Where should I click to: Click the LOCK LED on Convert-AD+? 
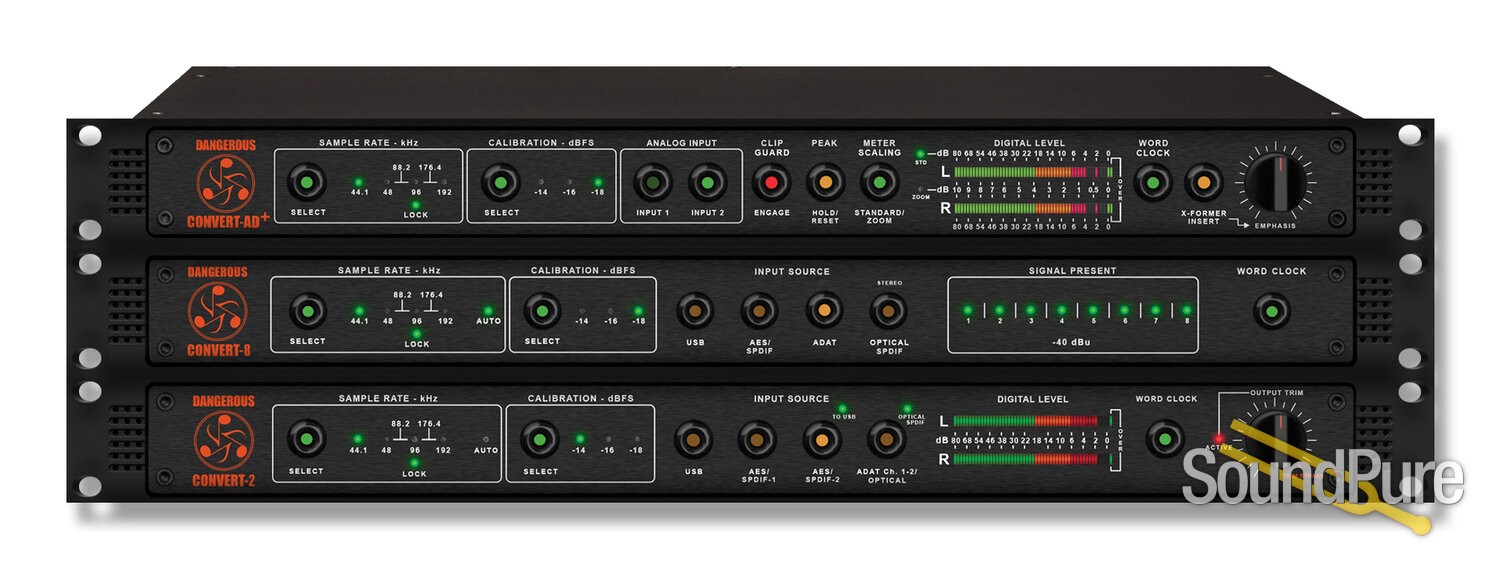pyautogui.click(x=416, y=204)
